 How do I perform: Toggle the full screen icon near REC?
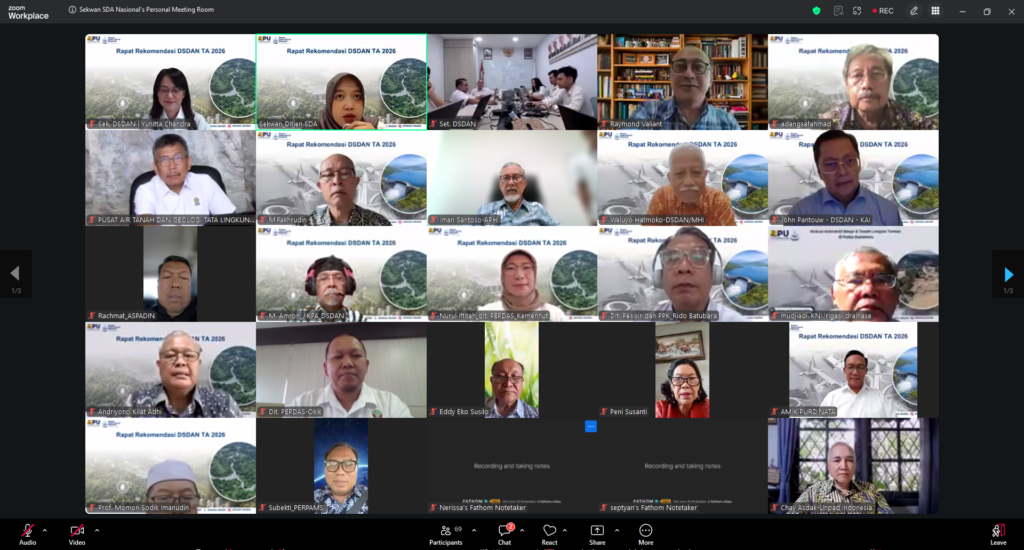point(857,10)
